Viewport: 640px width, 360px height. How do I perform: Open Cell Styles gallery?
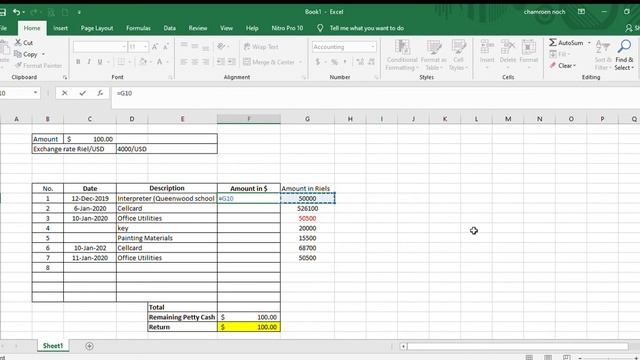pyautogui.click(x=458, y=55)
